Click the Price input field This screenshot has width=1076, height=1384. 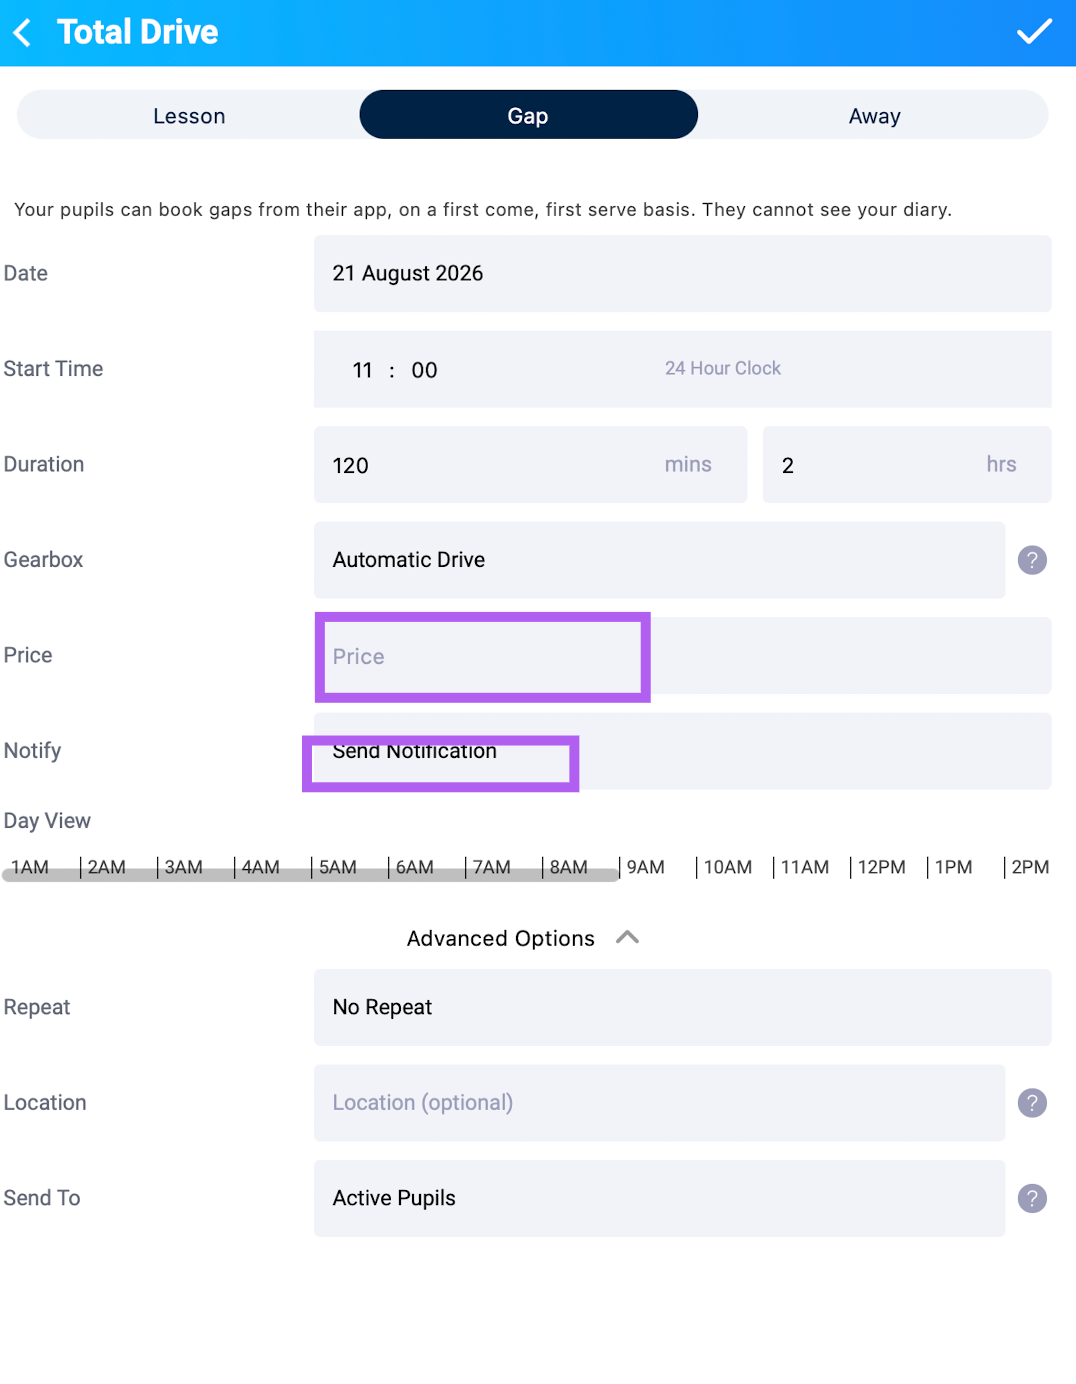pyautogui.click(x=682, y=656)
